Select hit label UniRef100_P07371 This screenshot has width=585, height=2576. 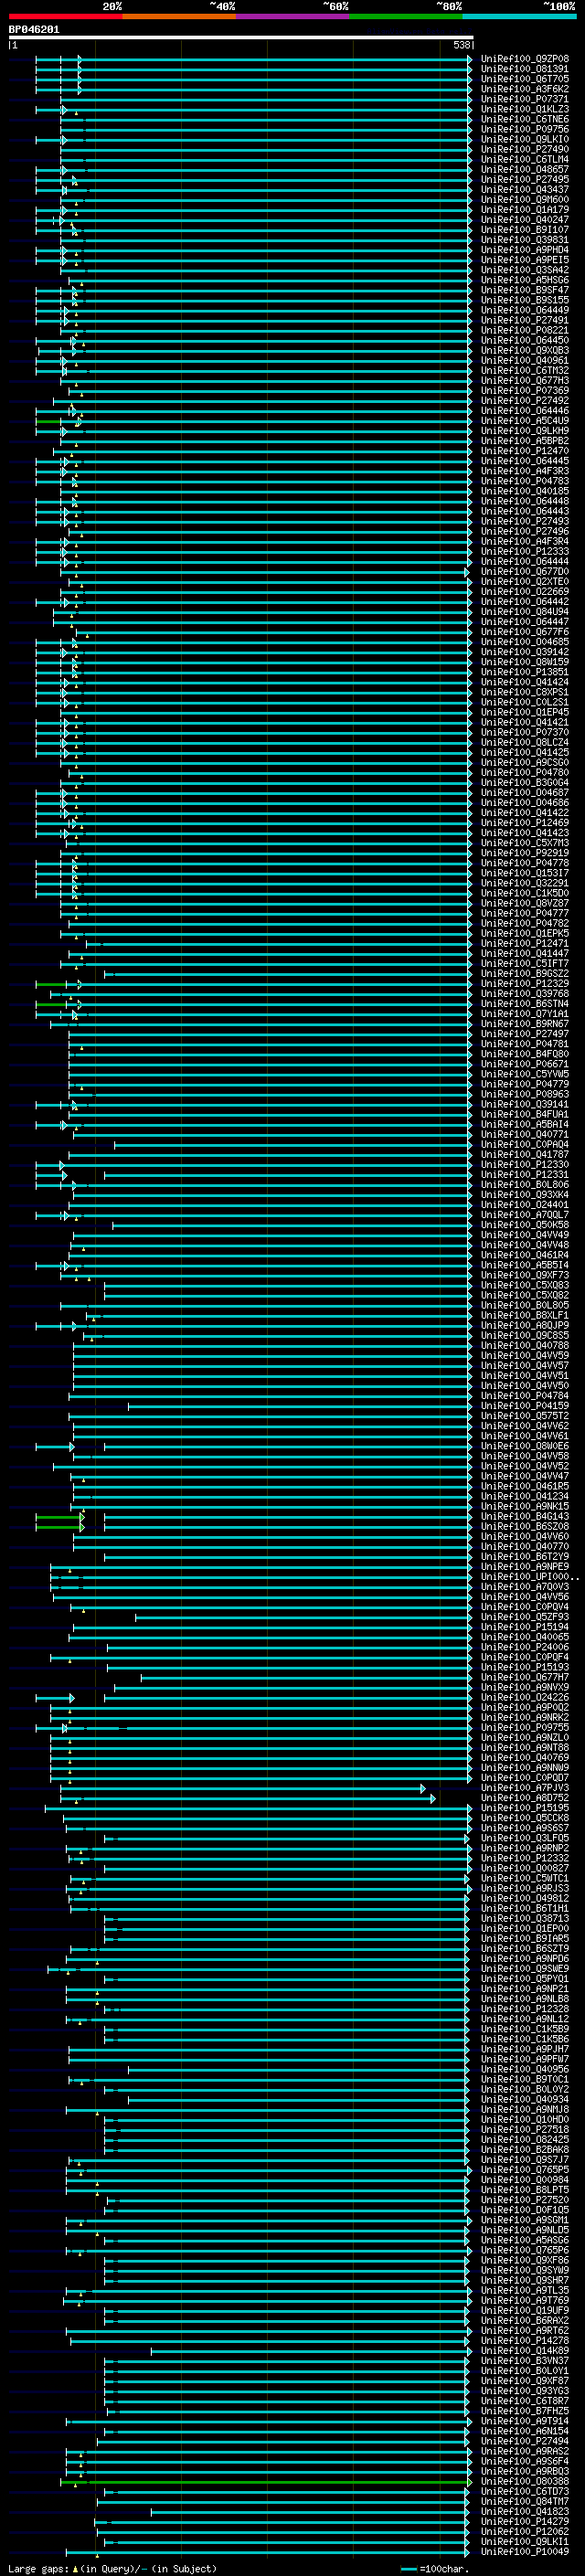coord(524,100)
